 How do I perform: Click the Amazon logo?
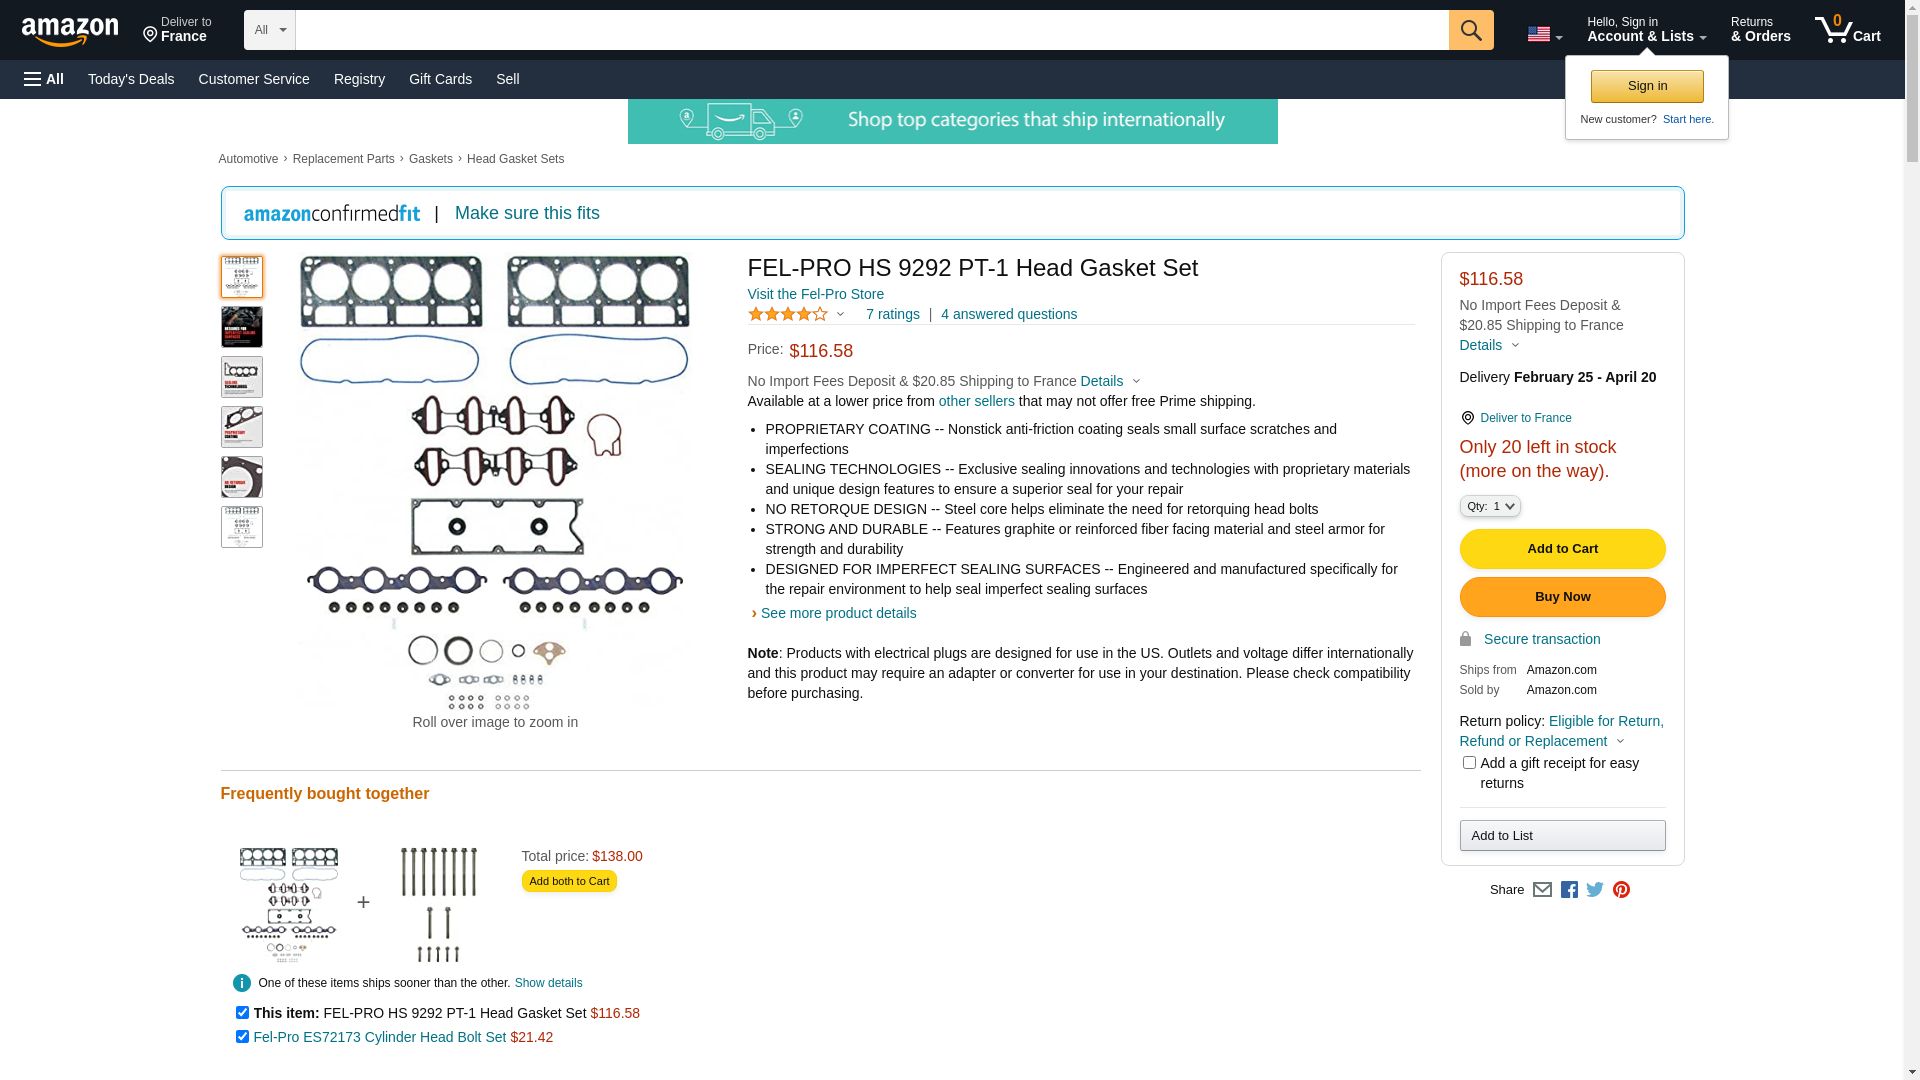click(70, 31)
